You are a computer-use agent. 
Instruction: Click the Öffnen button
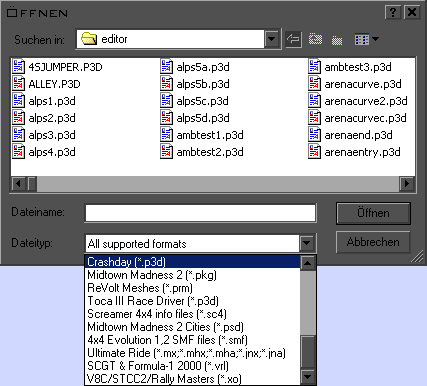[x=373, y=213]
